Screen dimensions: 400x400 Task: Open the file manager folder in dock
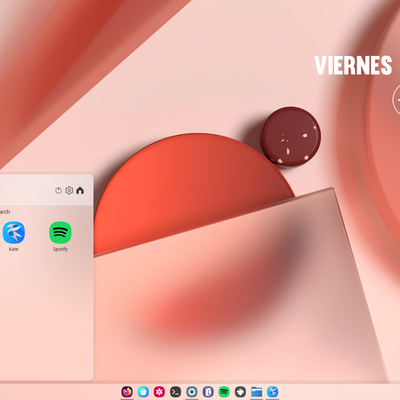pyautogui.click(x=256, y=391)
